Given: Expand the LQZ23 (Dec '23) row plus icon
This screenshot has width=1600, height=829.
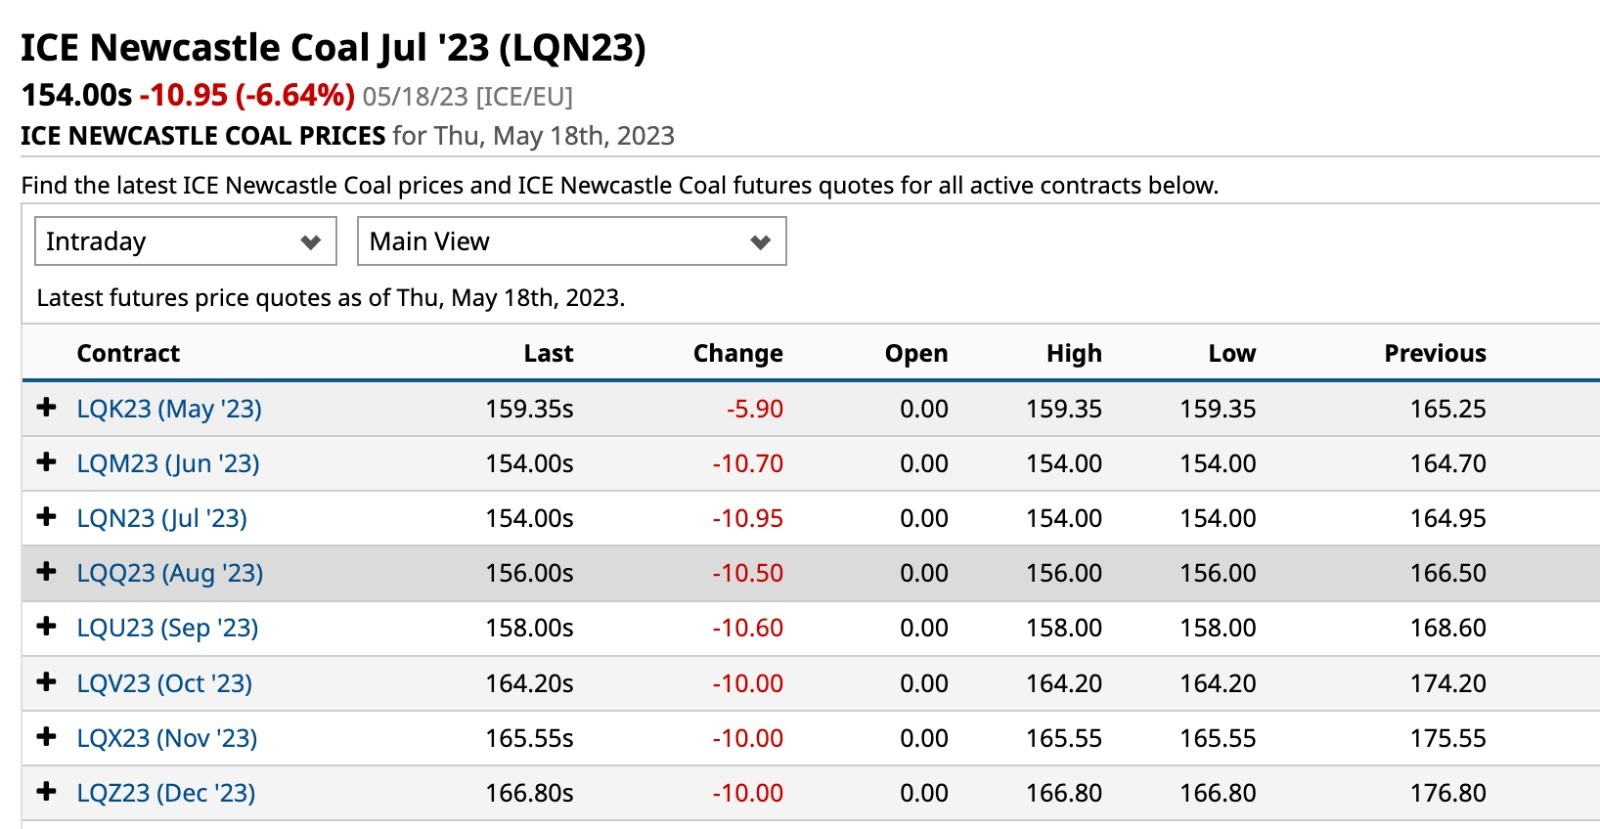Looking at the screenshot, I should point(46,792).
